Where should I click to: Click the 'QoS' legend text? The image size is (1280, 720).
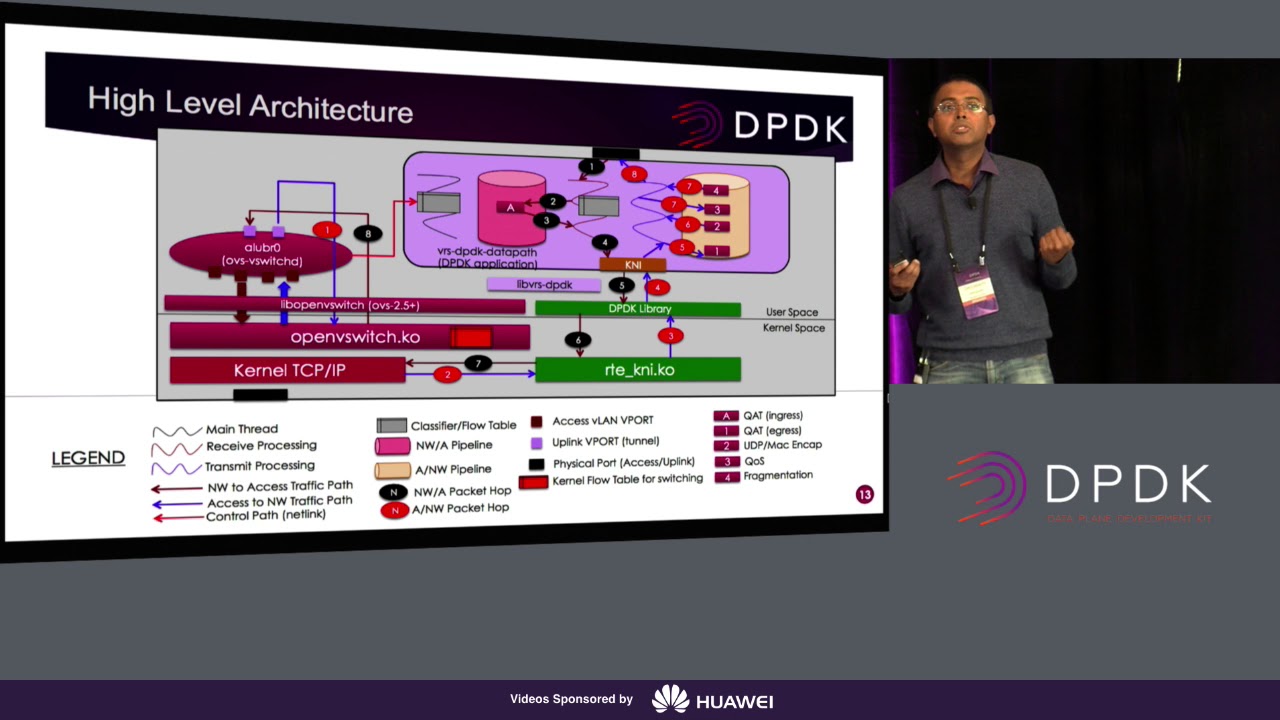754,462
